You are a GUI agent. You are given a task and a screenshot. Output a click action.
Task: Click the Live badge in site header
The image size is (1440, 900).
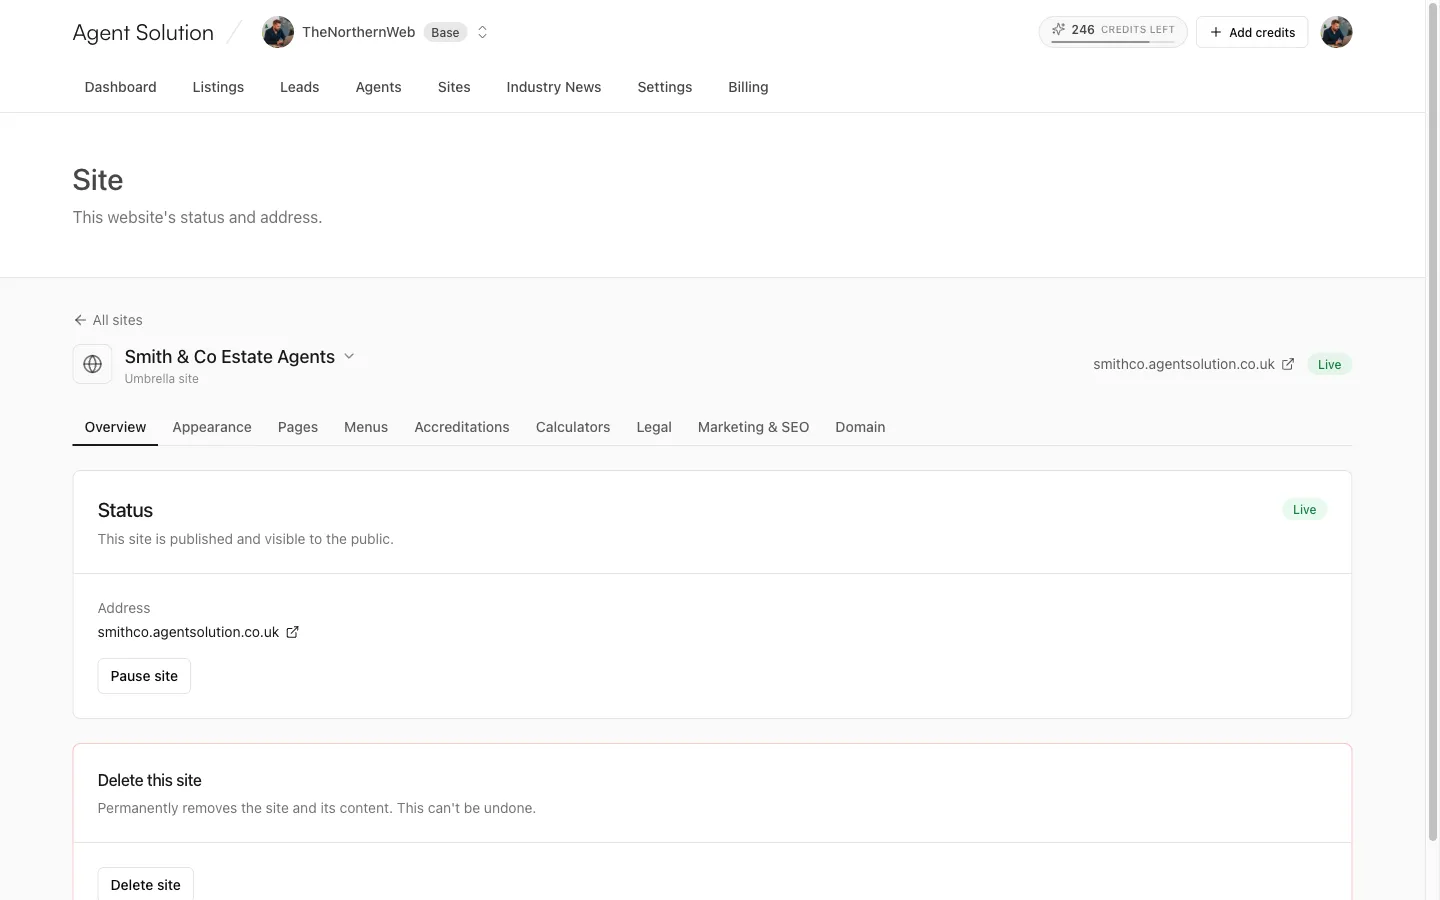[1329, 364]
